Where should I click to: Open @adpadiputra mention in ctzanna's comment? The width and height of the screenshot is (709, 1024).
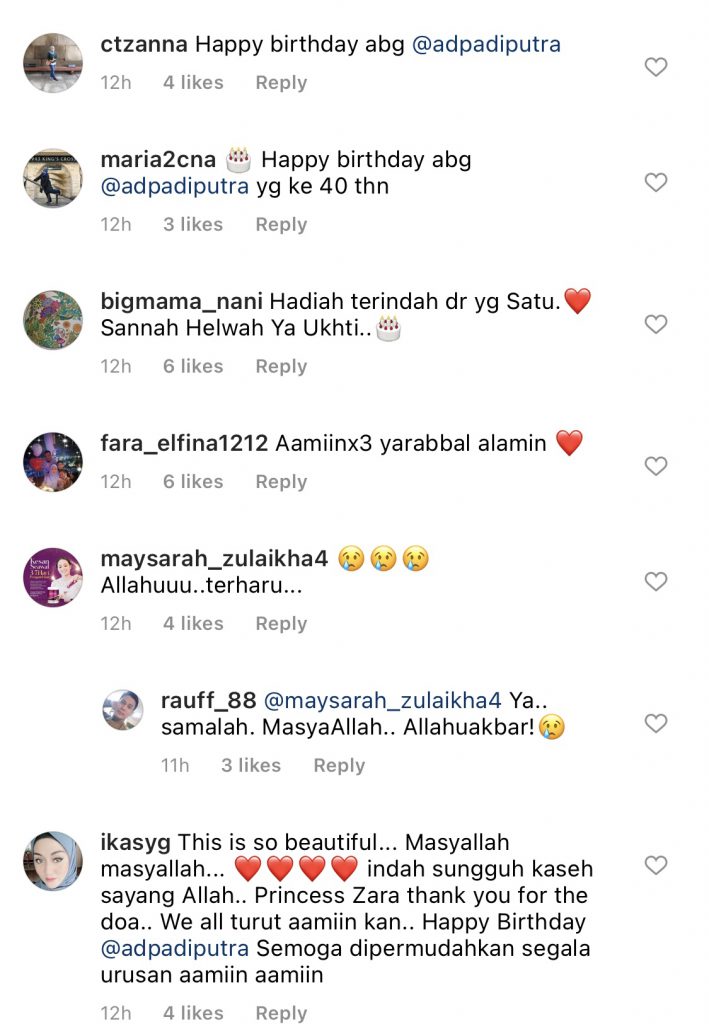(x=486, y=44)
